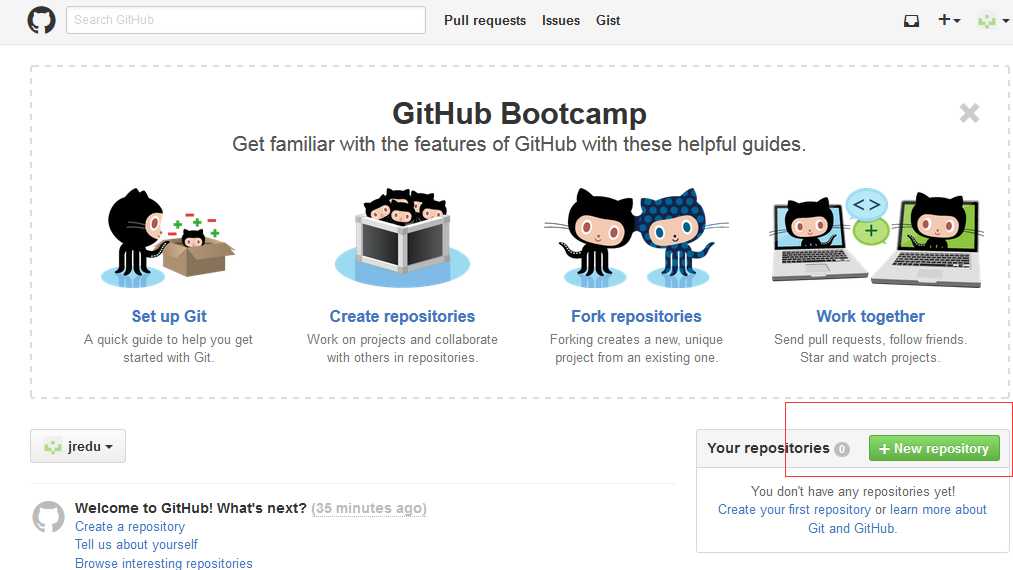Open Issues from the top navigation
Viewport: 1013px width, 570px height.
[561, 21]
